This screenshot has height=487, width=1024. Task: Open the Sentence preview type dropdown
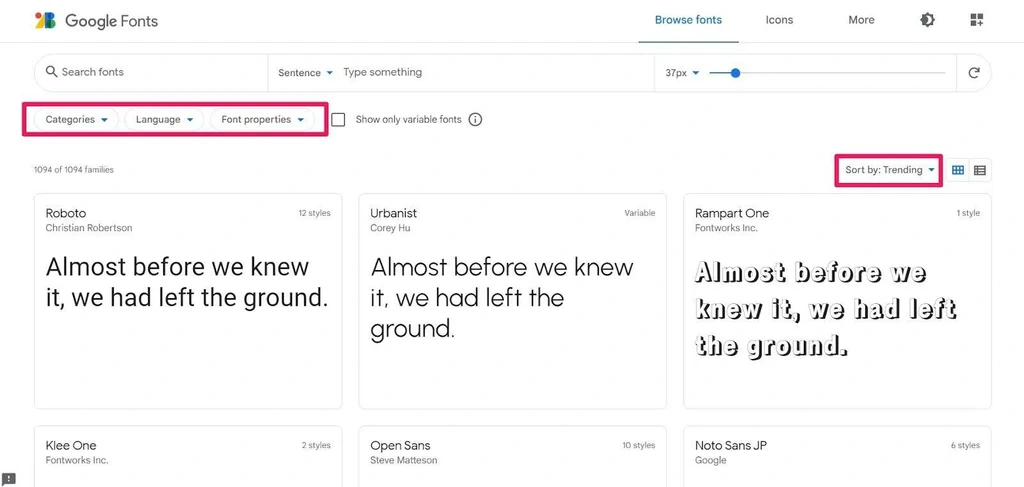point(305,73)
